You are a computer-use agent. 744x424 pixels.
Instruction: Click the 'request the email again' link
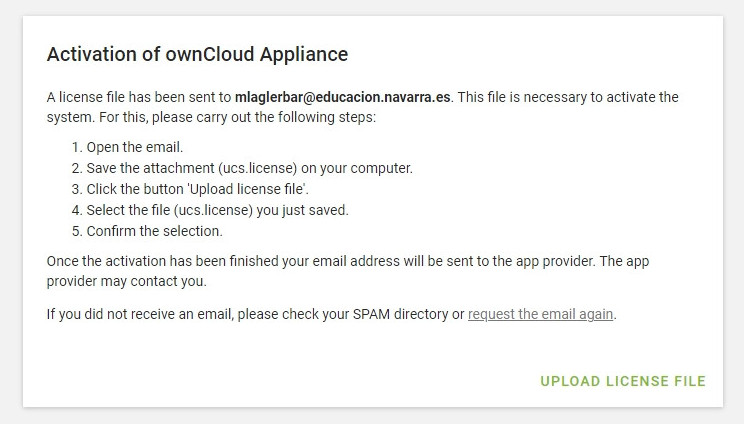pyautogui.click(x=540, y=314)
